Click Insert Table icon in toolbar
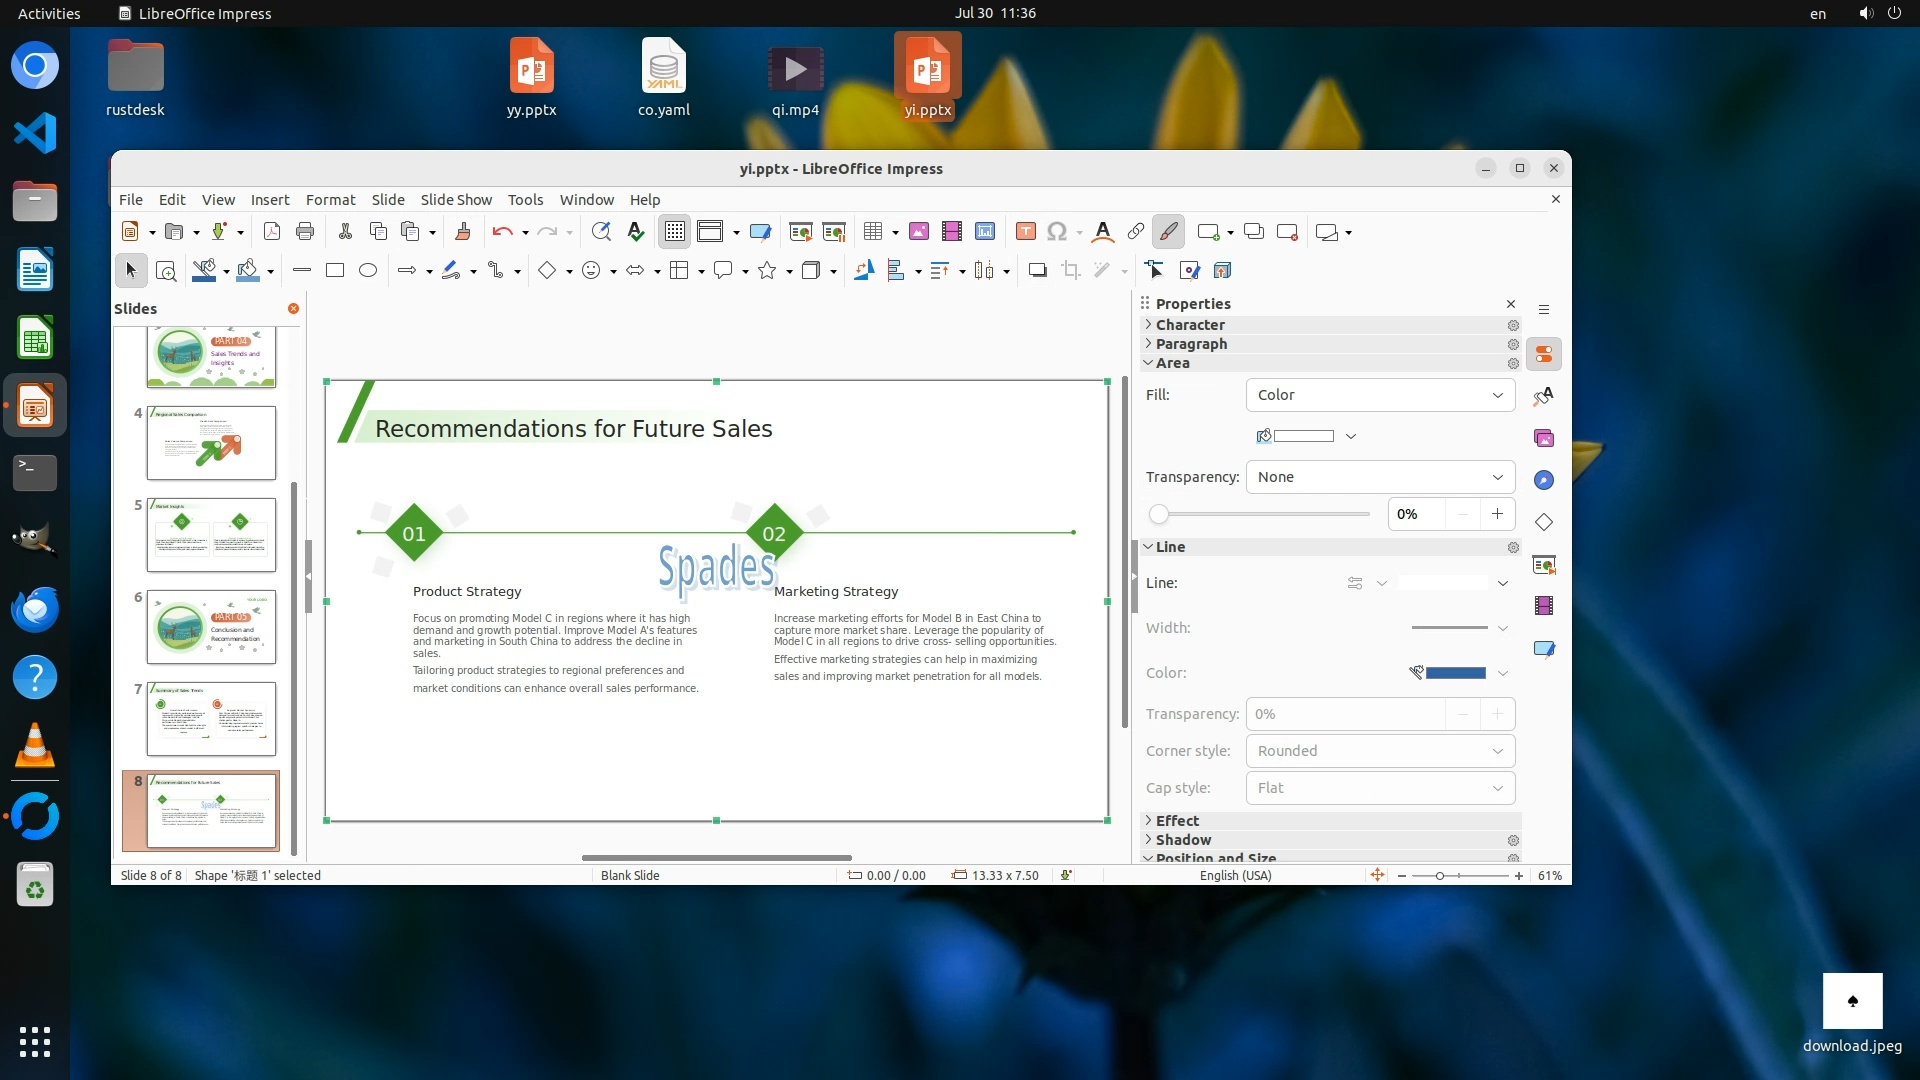This screenshot has width=1920, height=1080. click(873, 232)
